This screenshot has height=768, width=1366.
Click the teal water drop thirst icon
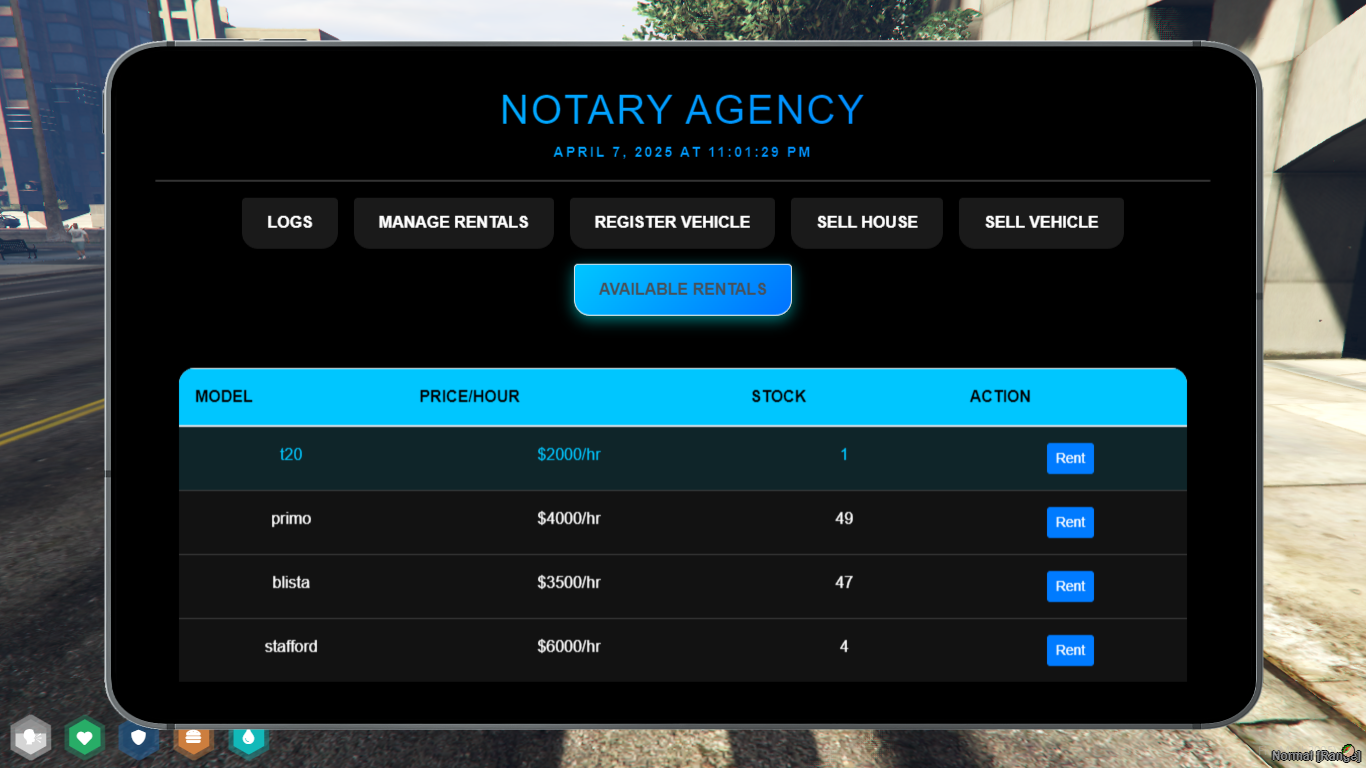click(x=249, y=738)
